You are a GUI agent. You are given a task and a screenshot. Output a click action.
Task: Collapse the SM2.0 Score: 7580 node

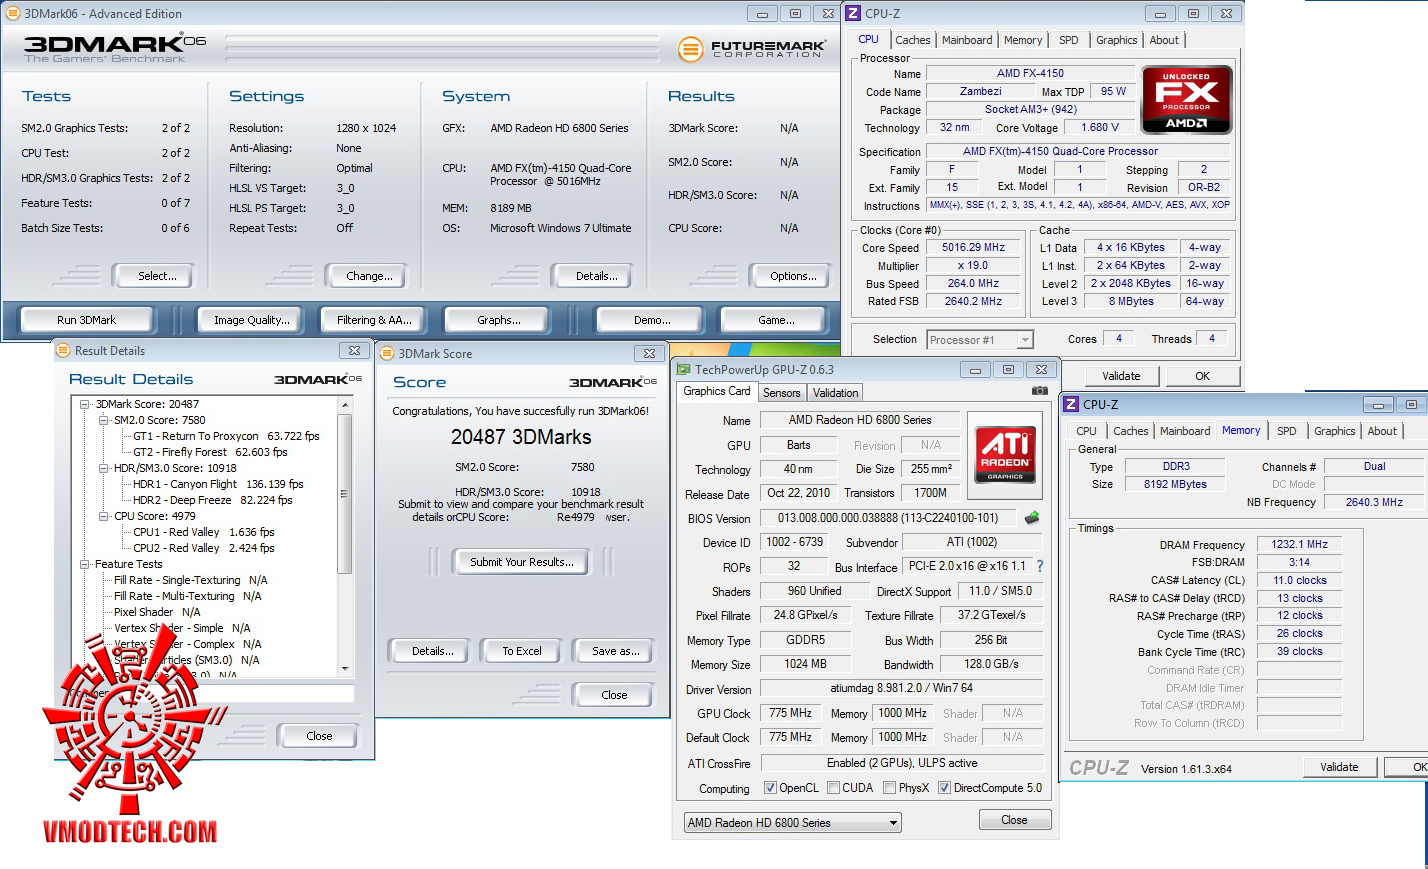[x=104, y=420]
